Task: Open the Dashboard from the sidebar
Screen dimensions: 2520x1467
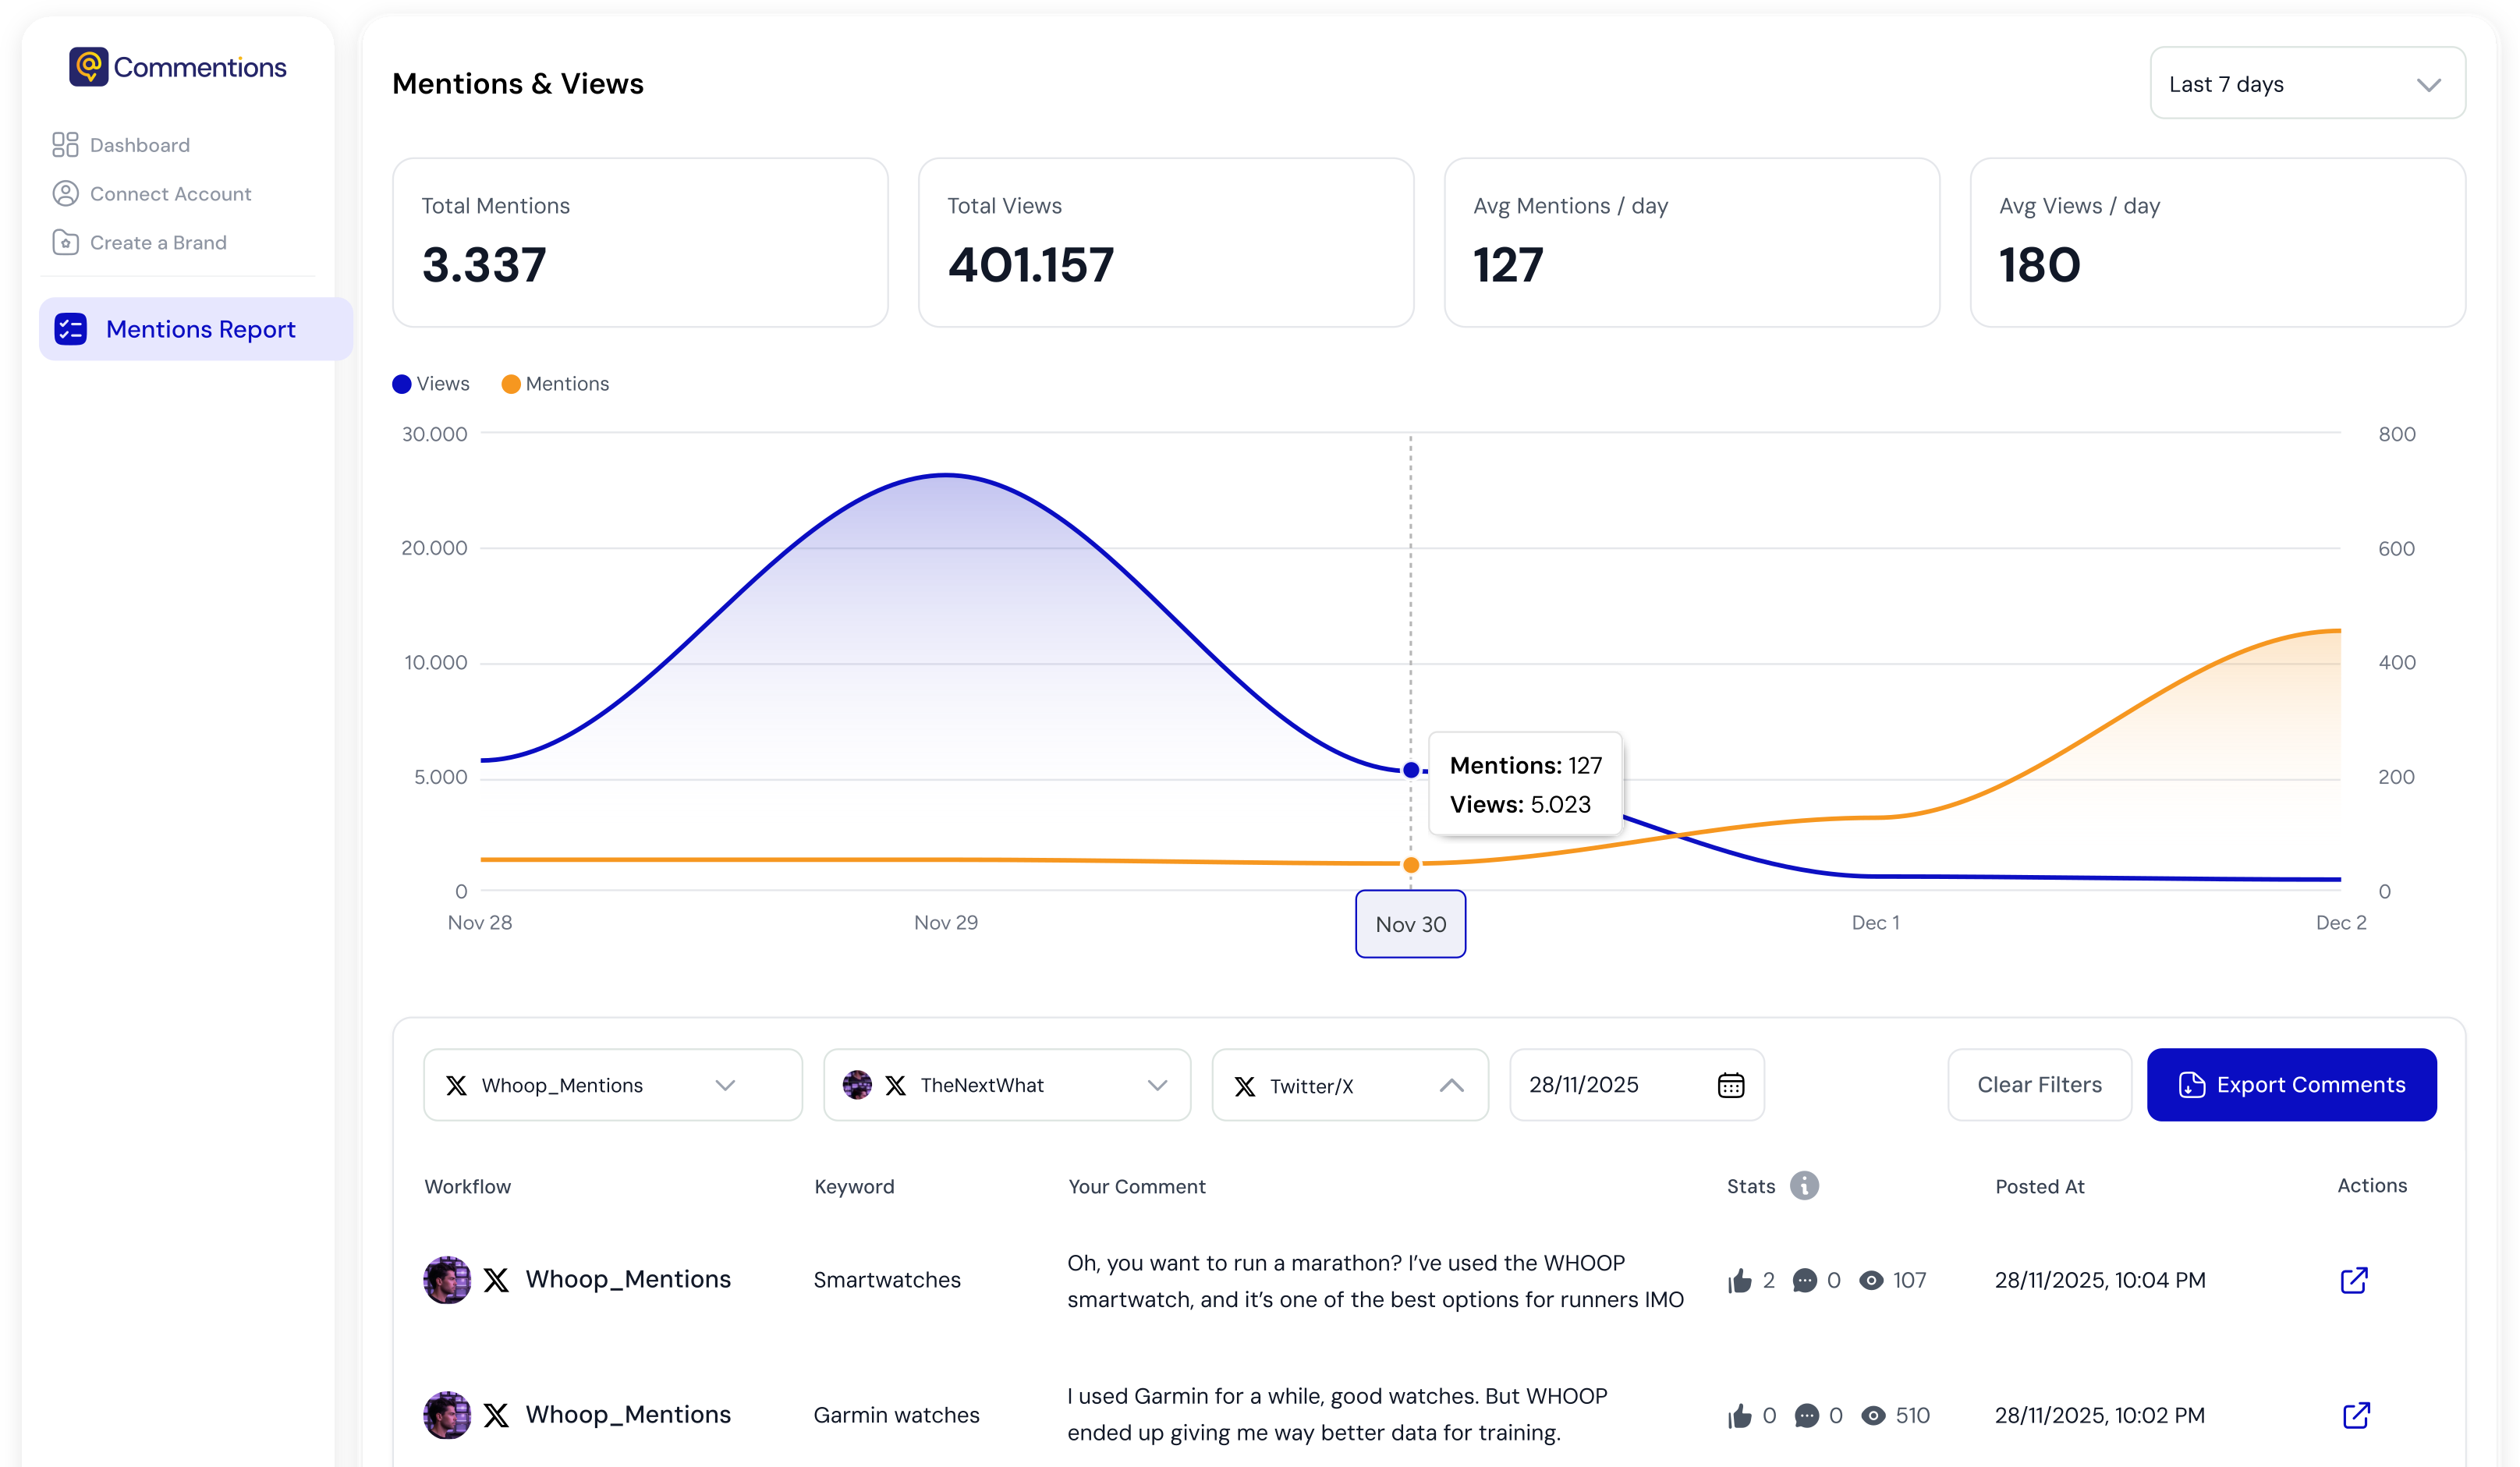Action: tap(140, 144)
